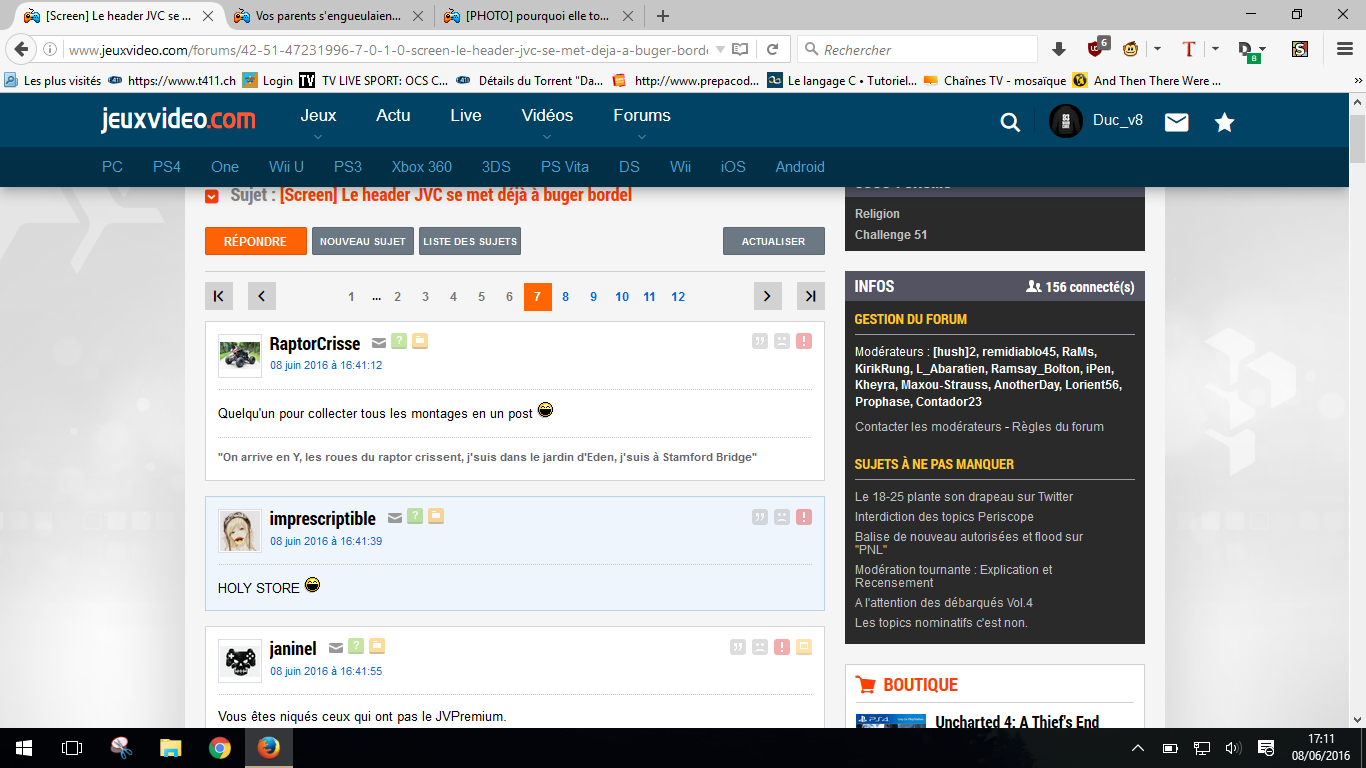This screenshot has height=768, width=1366.
Task: Open 'Contacter les modérateurs' link
Action: [x=928, y=426]
